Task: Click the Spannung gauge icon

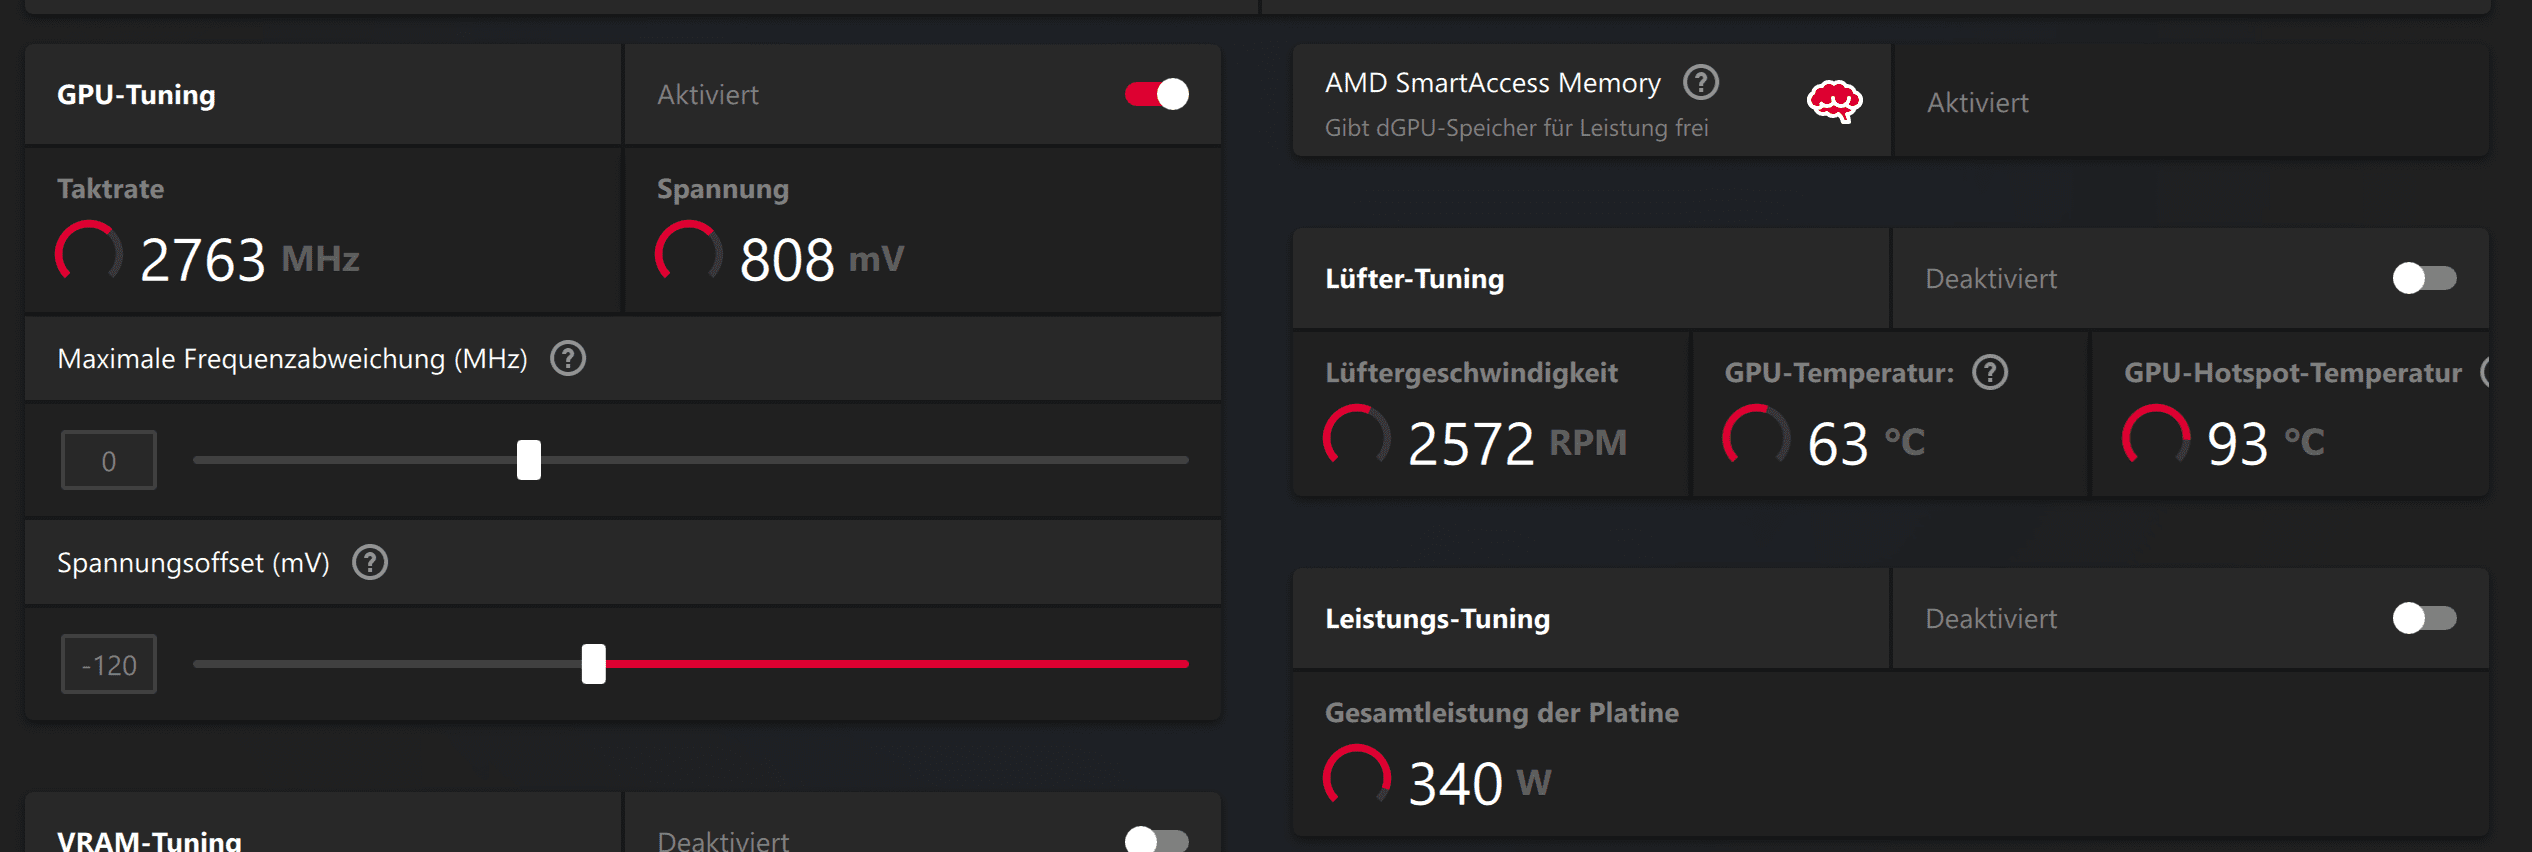Action: tap(689, 254)
